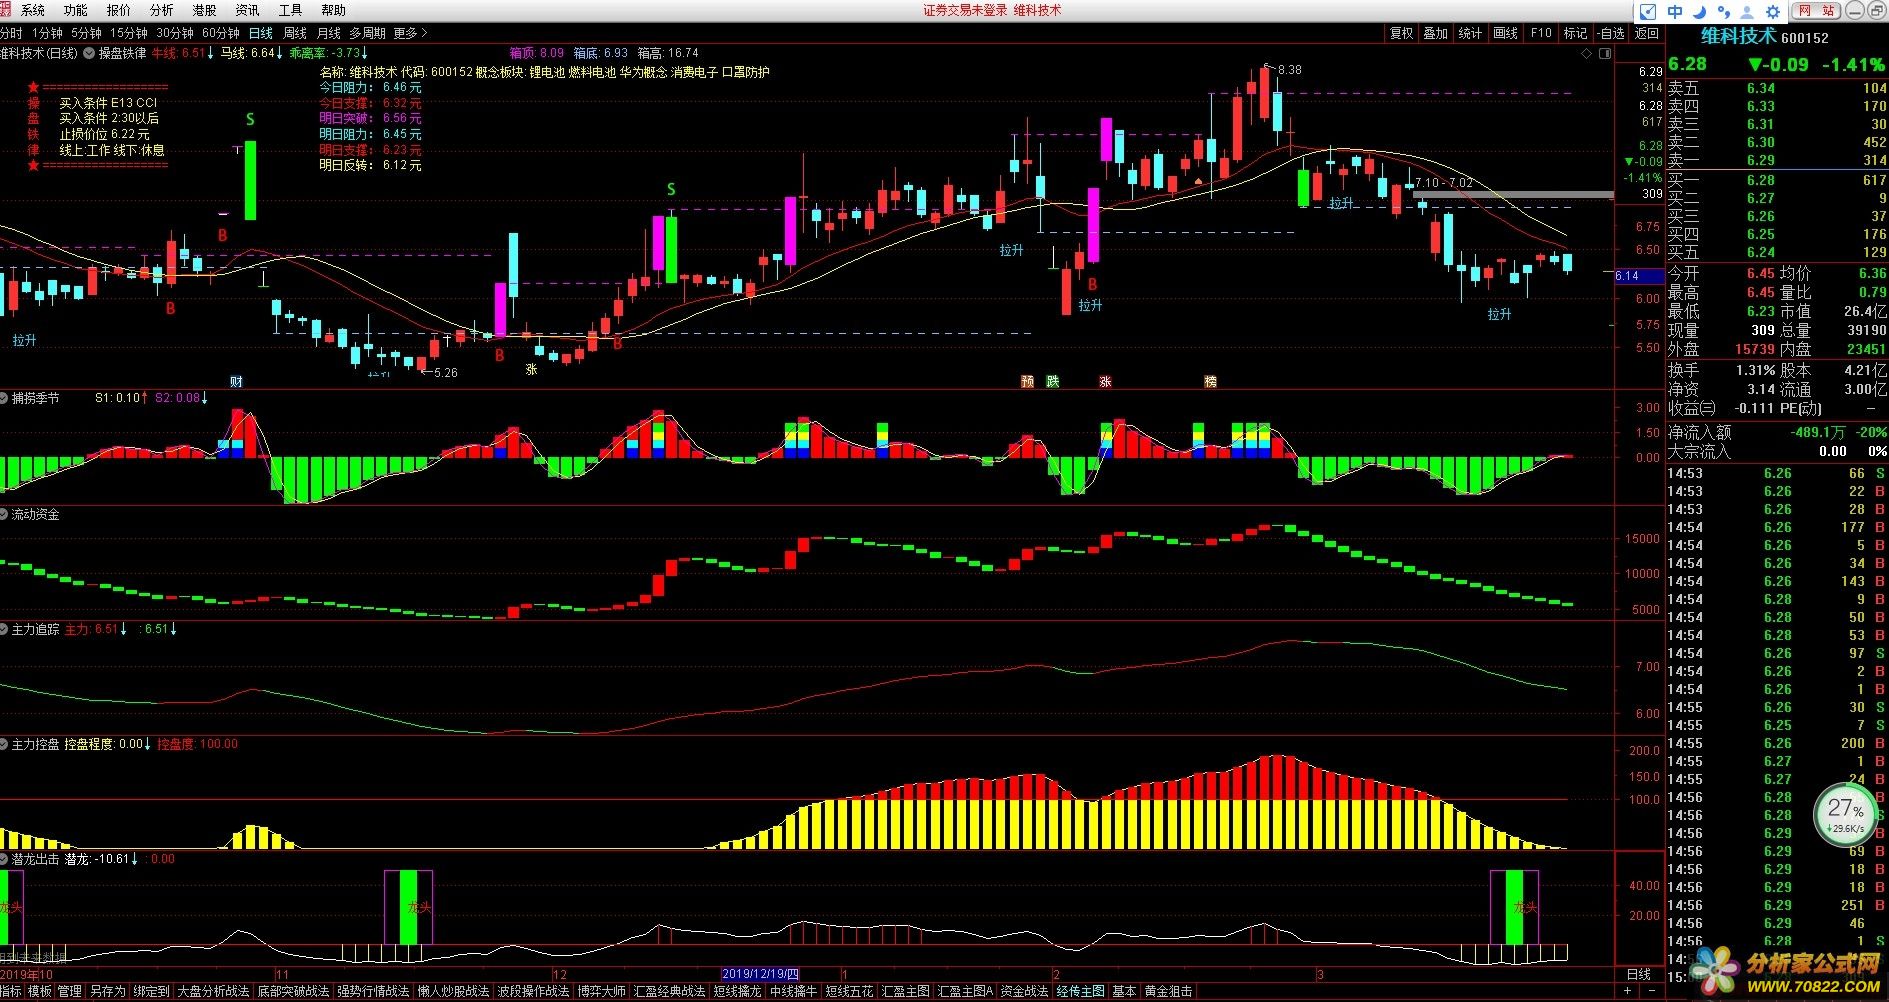The width and height of the screenshot is (1889, 1002).
Task: Toggle the IME moon night-mode icon
Action: [x=1699, y=12]
